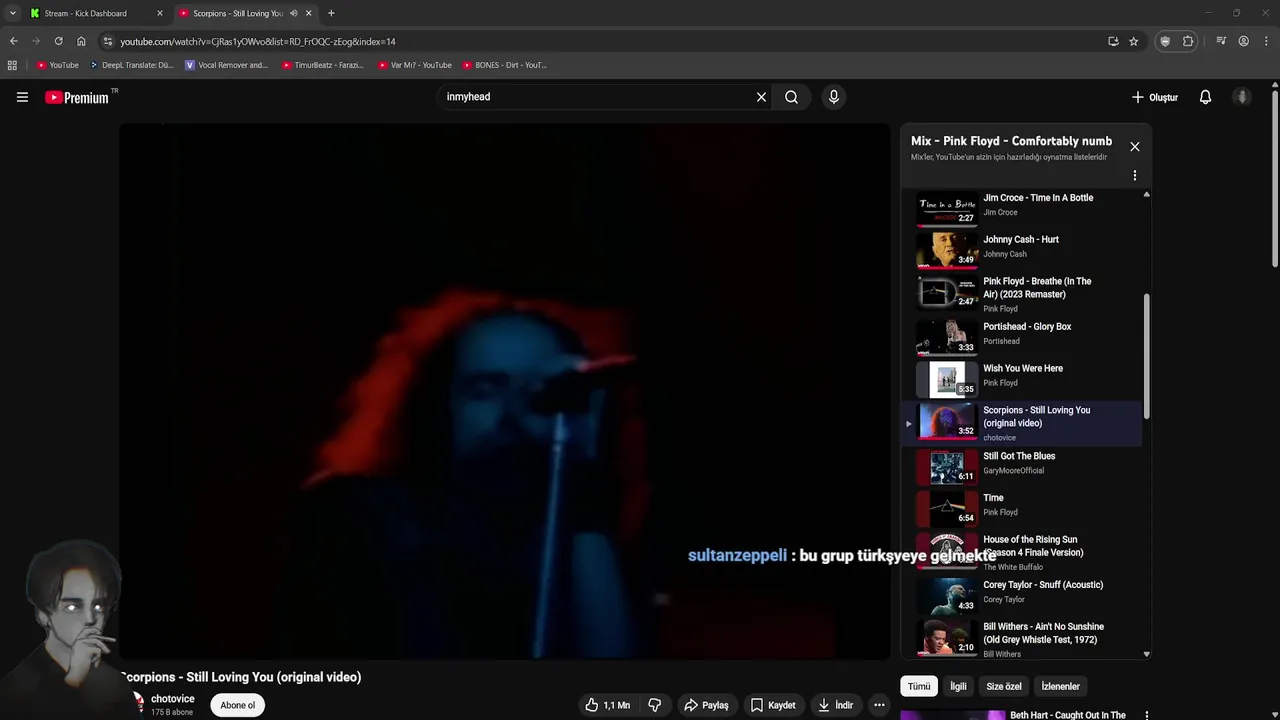1280x720 pixels.
Task: Open the chotovice channel name link
Action: coord(173,699)
